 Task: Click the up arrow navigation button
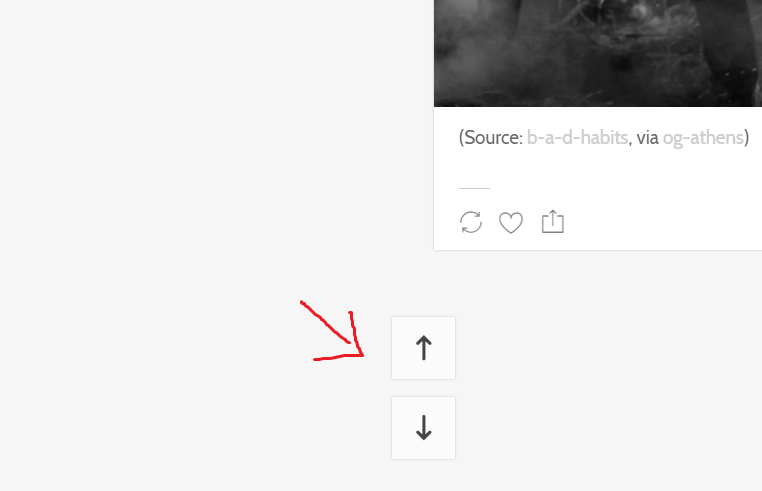tap(423, 348)
